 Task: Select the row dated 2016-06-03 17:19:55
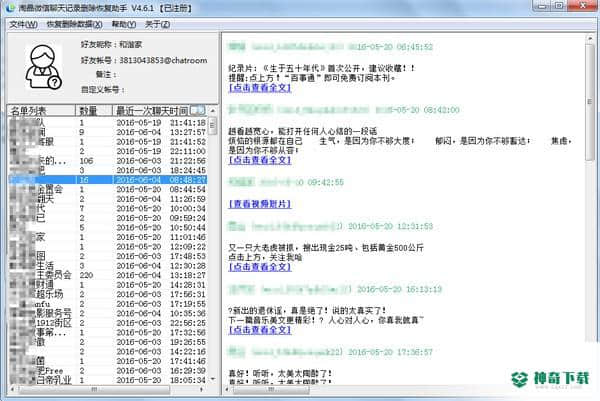[x=108, y=304]
